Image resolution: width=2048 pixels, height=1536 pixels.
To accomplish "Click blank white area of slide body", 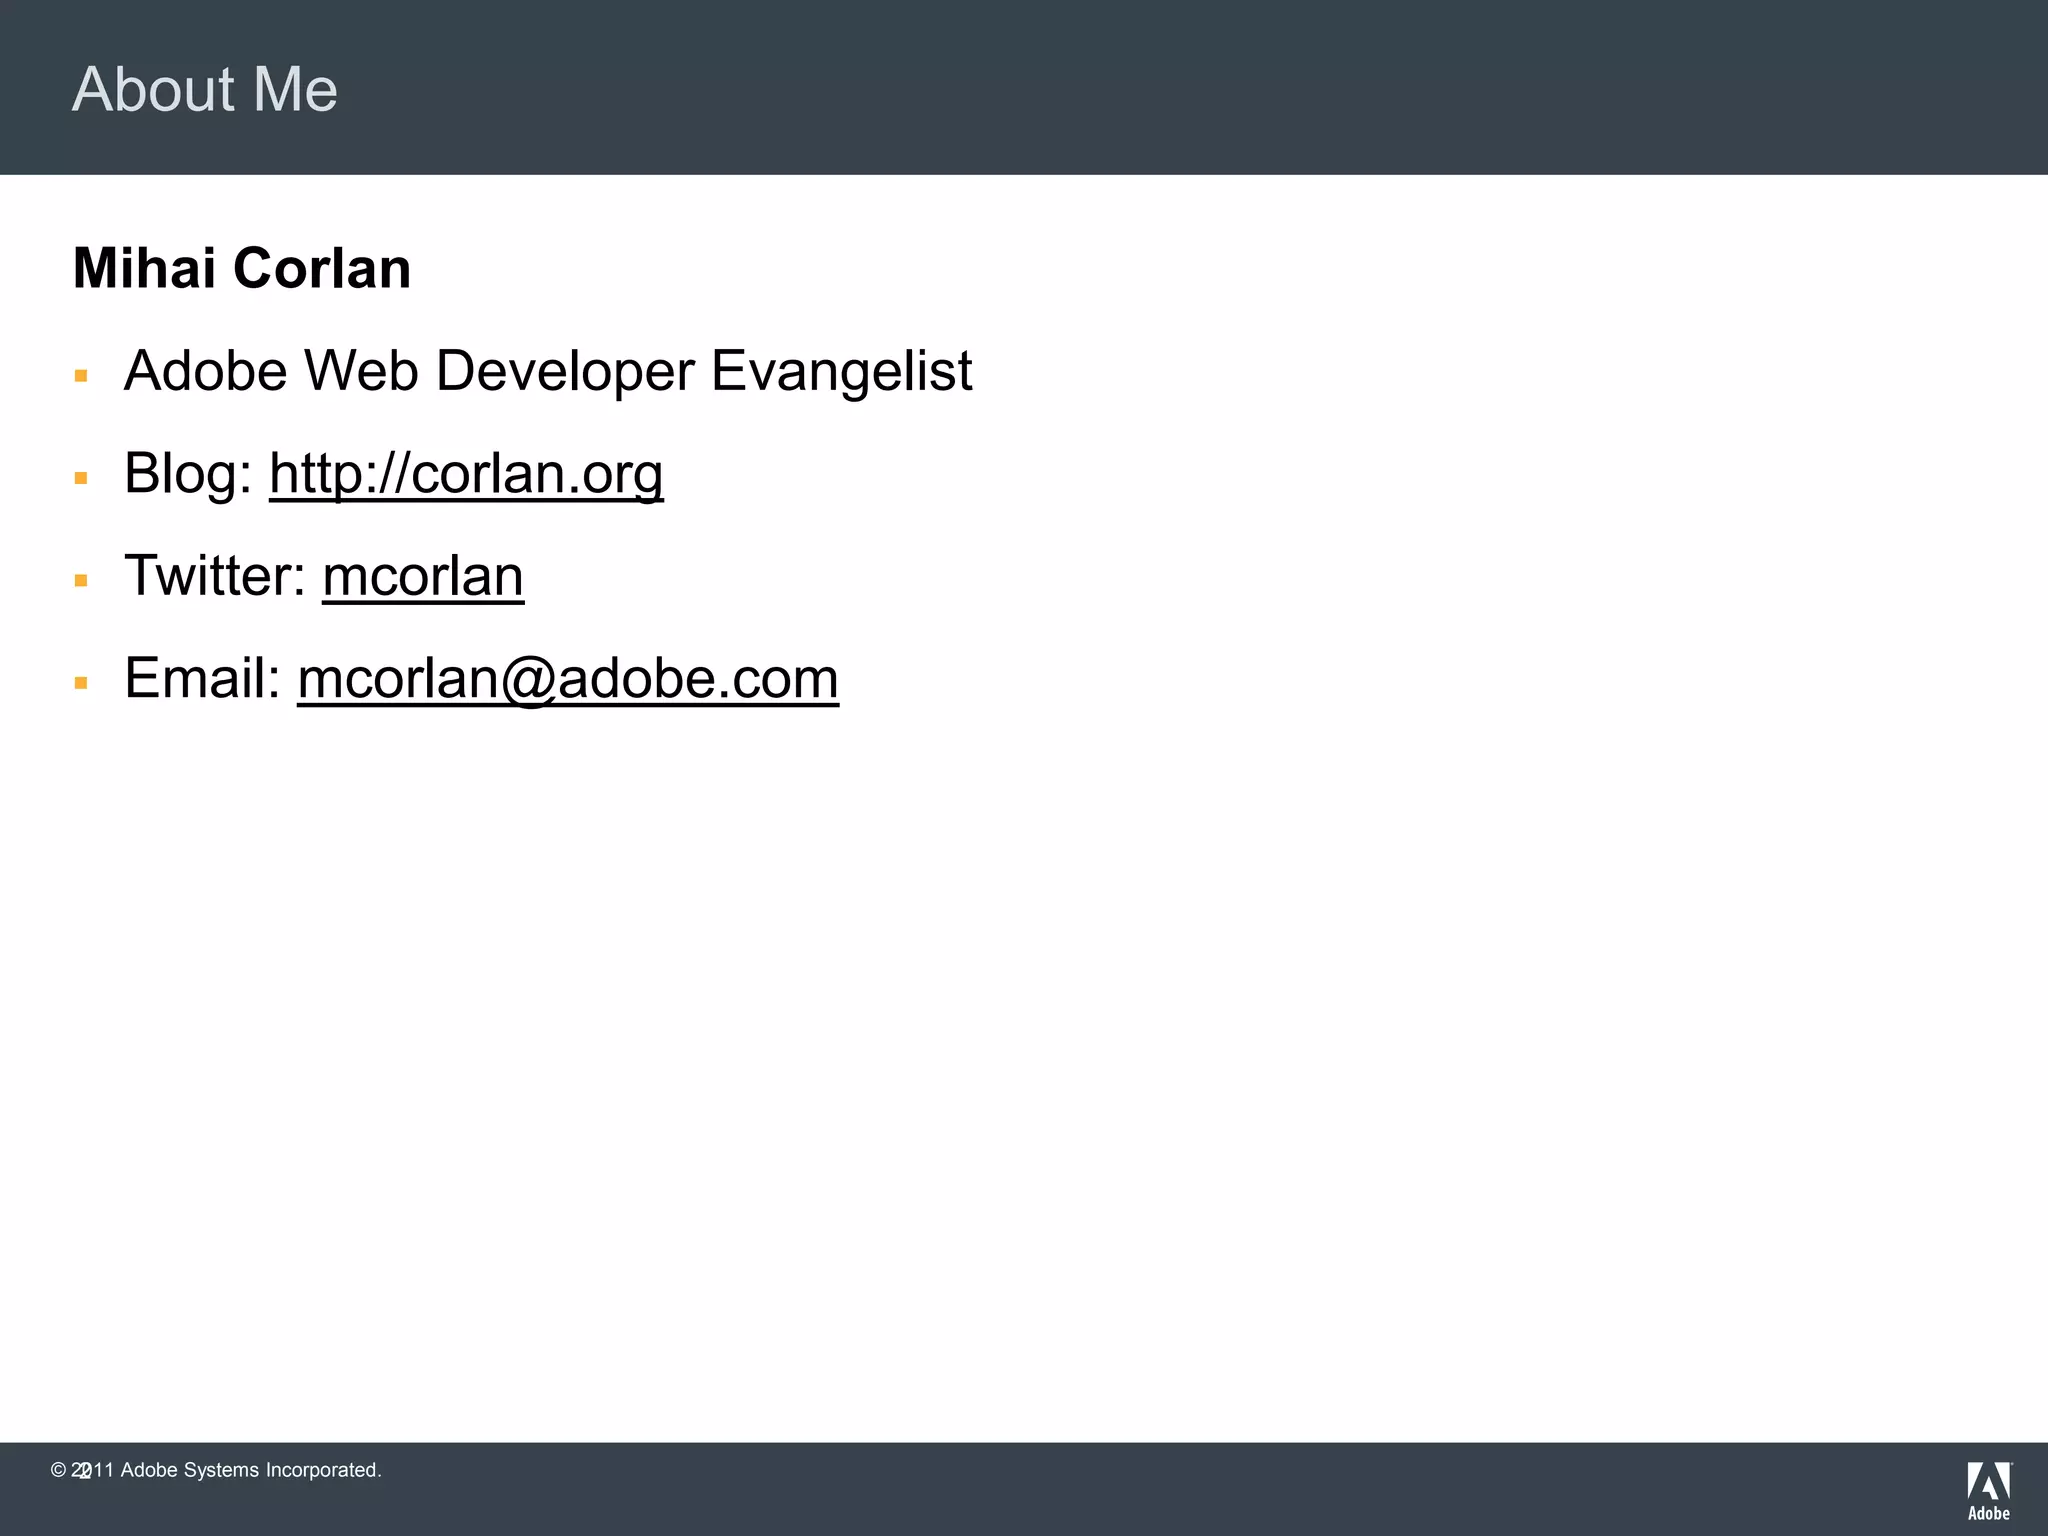I will (x=1100, y=1050).
